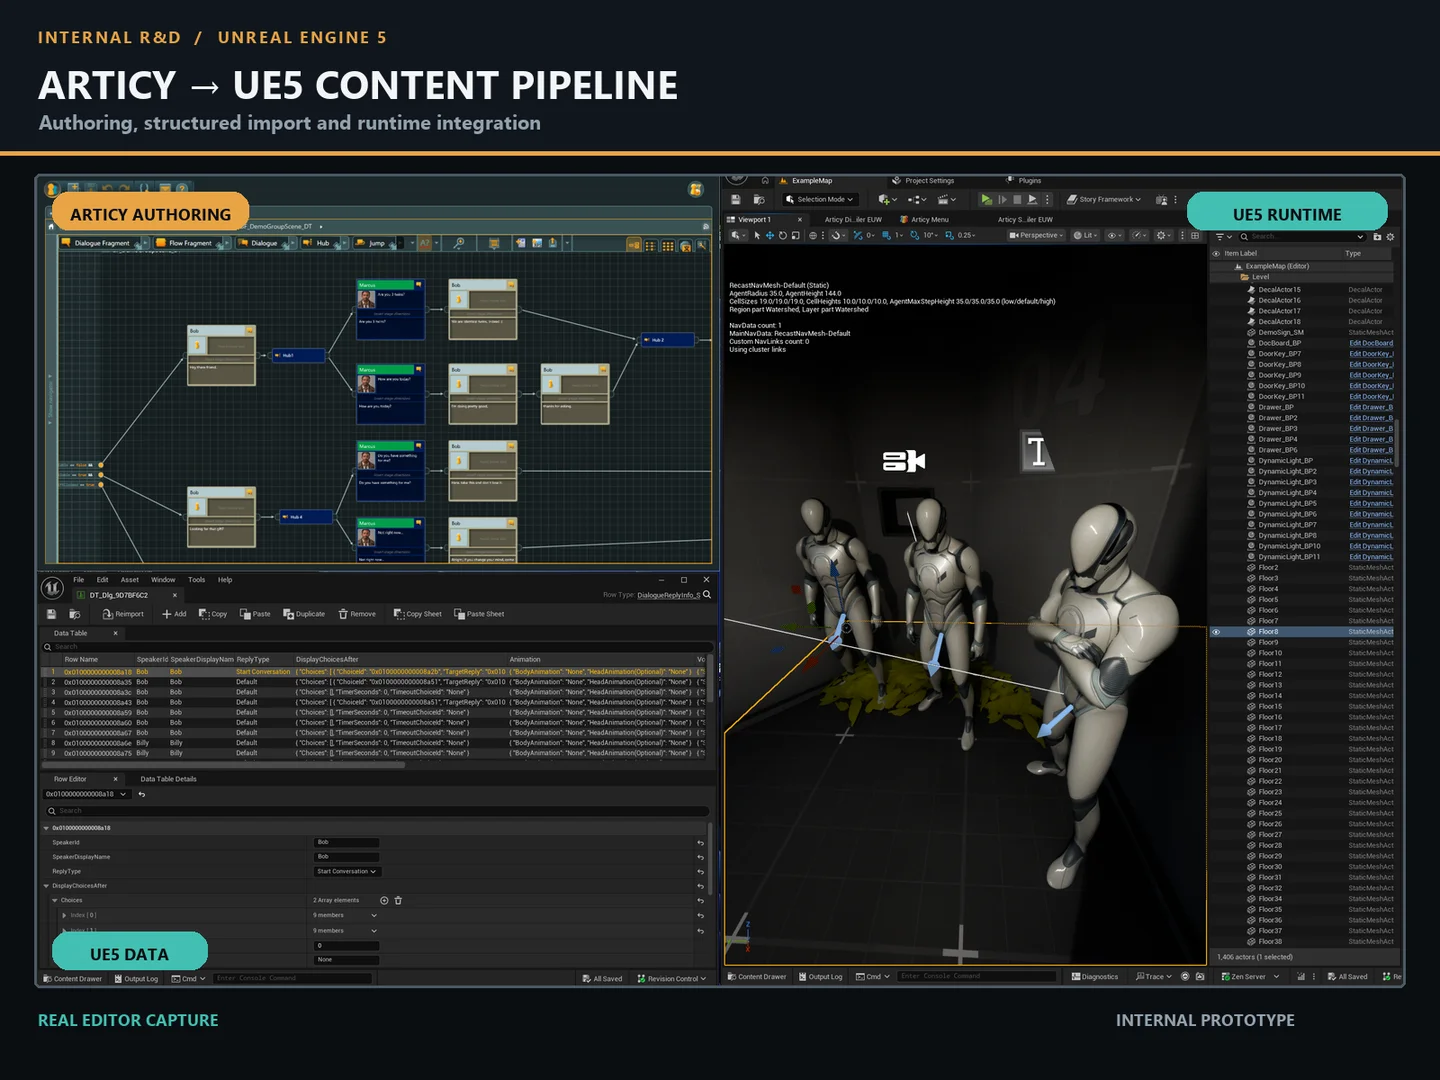Open the Asset menu

pos(130,580)
